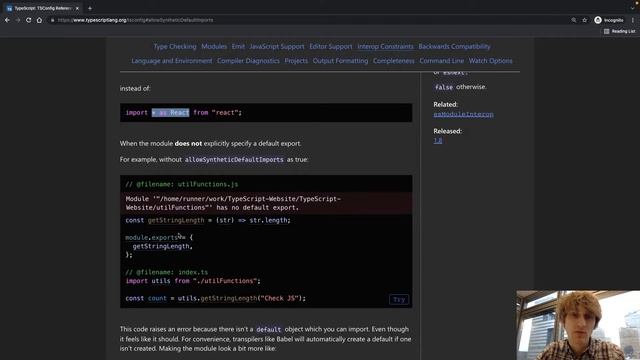Open the Language and Environment section link

pyautogui.click(x=172, y=61)
